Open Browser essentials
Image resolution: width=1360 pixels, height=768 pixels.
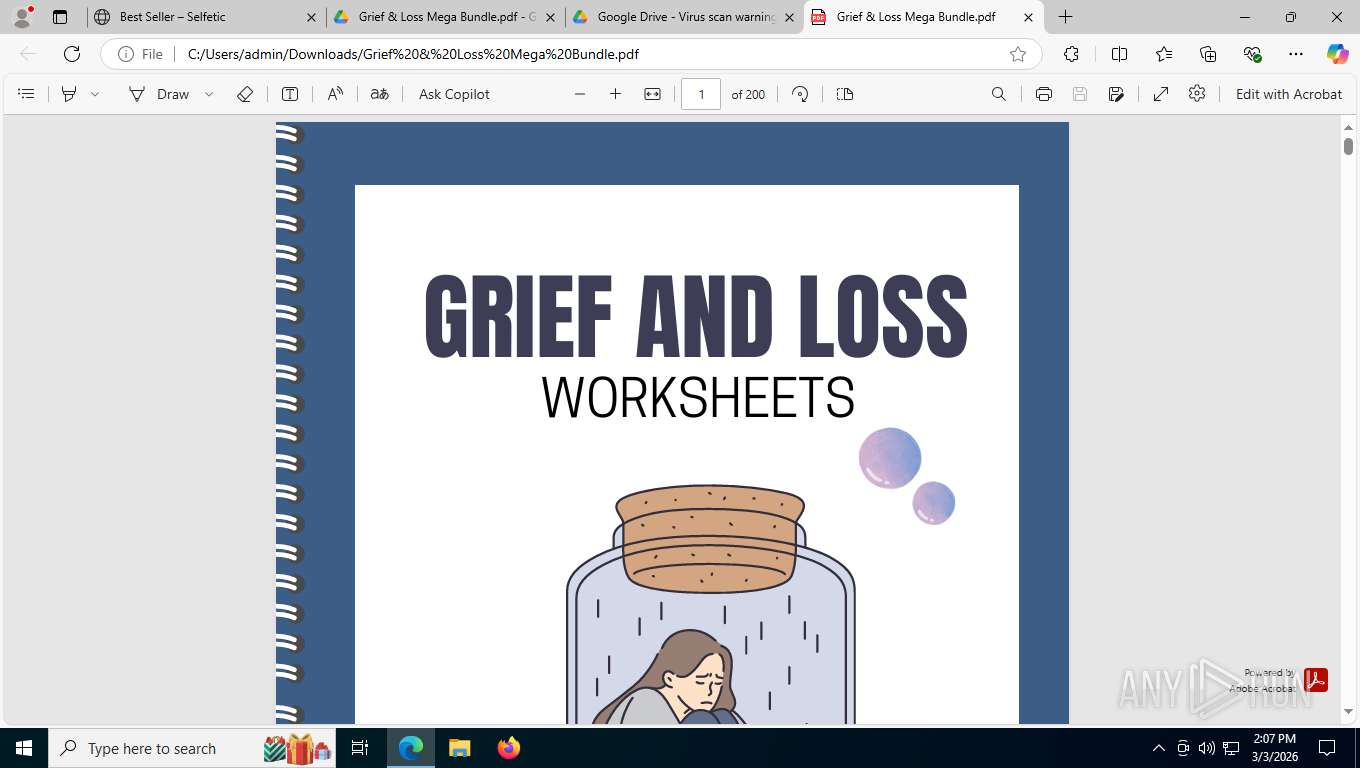1252,54
